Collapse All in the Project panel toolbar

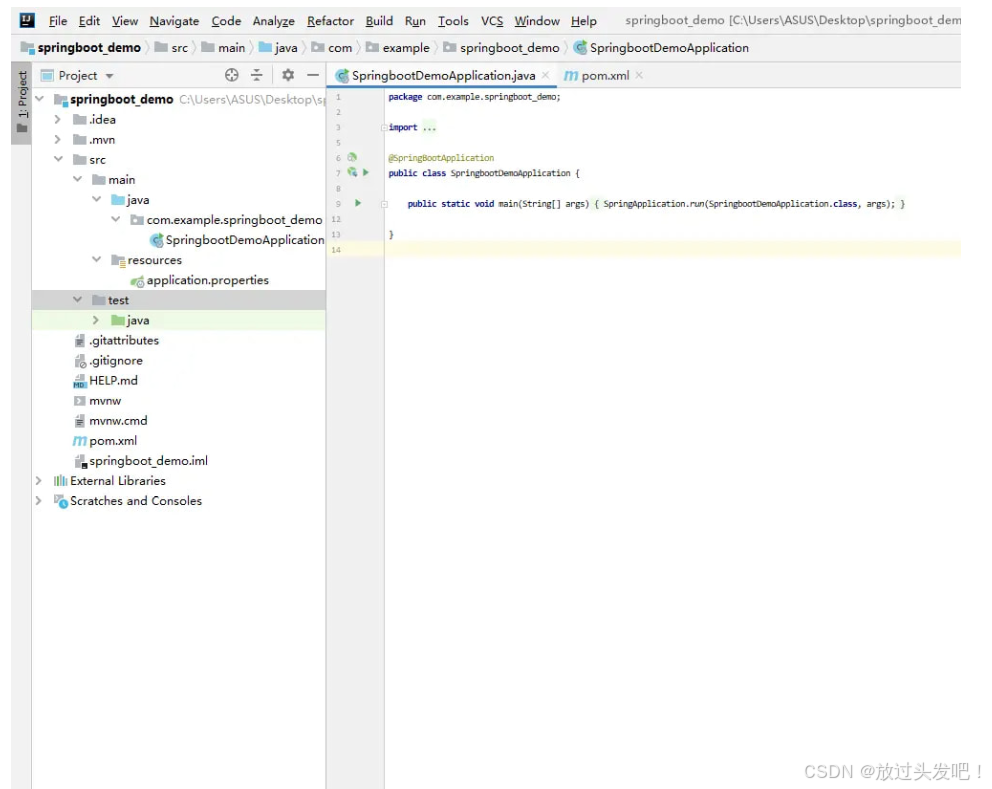click(258, 74)
